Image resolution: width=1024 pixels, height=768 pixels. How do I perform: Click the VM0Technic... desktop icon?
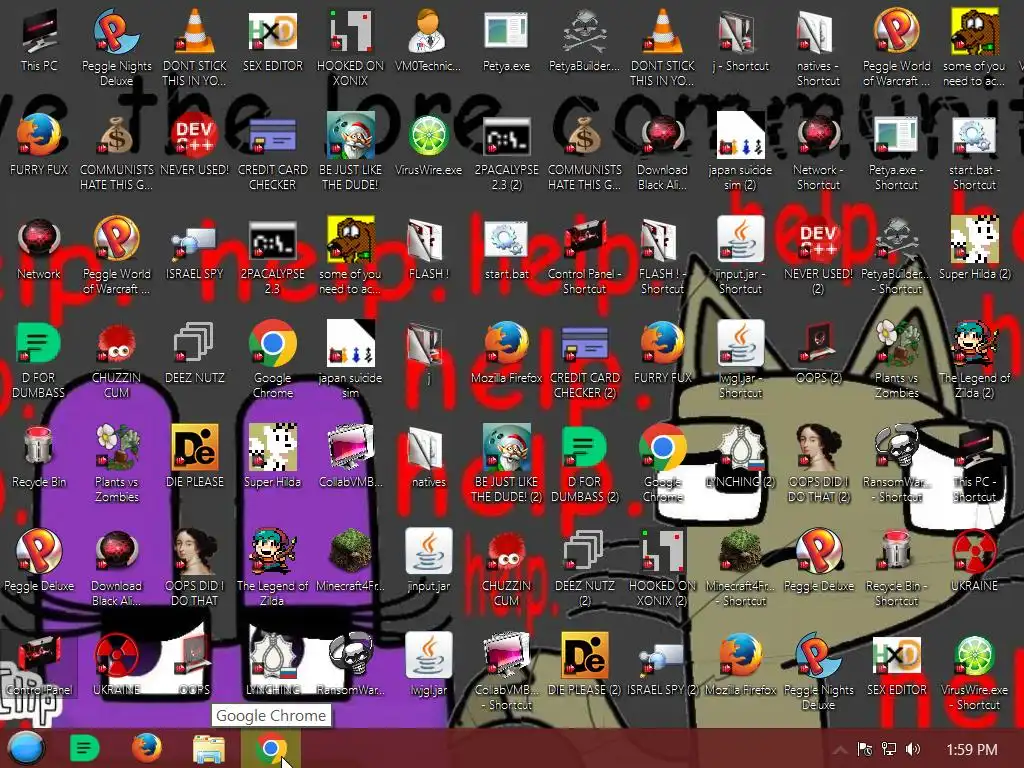point(428,40)
